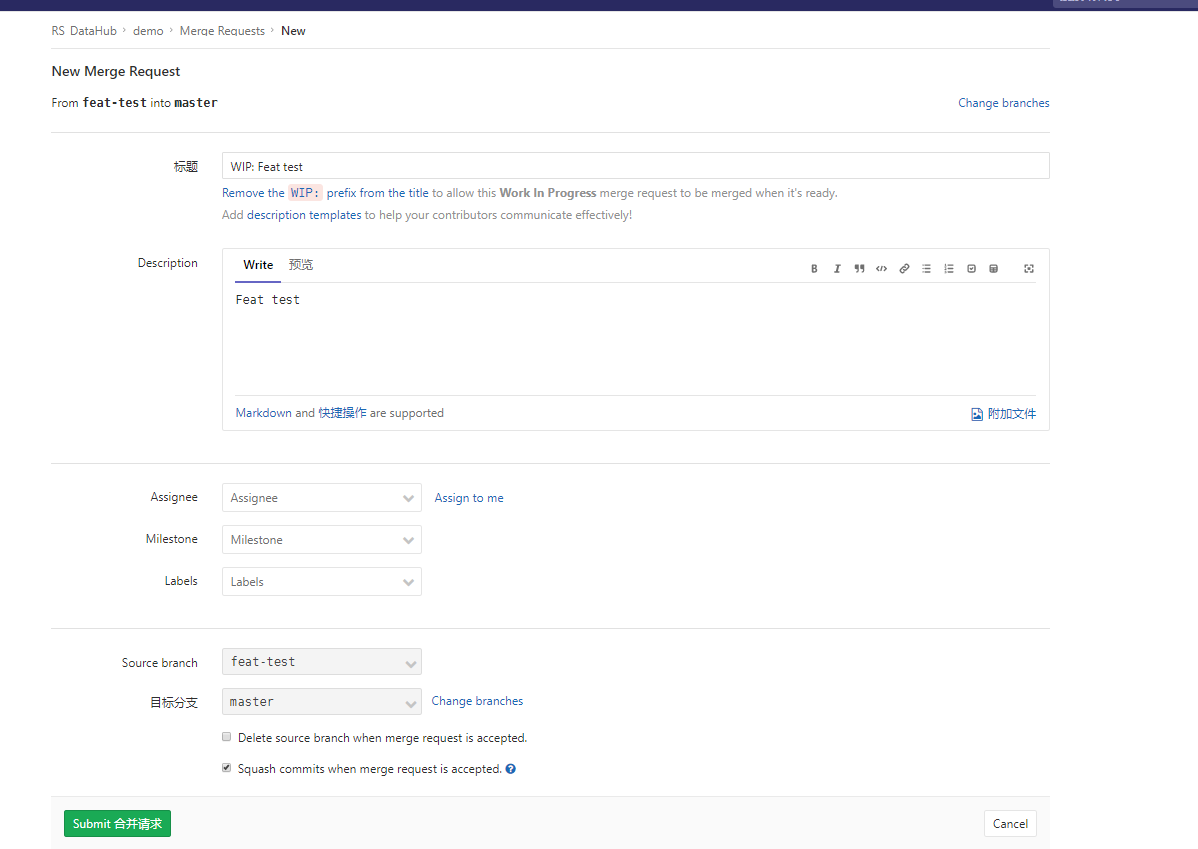Open demo project breadcrumb
The image size is (1198, 849).
[x=148, y=31]
